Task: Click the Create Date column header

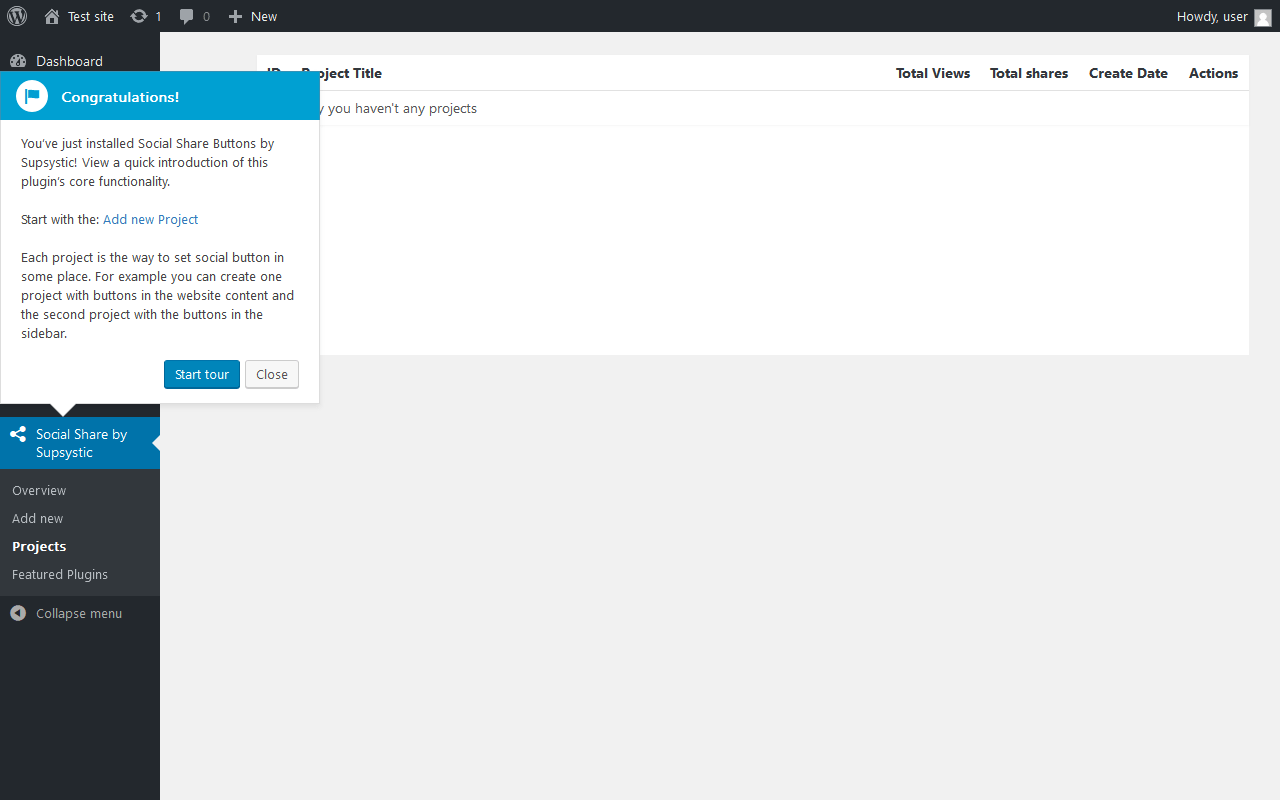Action: pos(1128,73)
